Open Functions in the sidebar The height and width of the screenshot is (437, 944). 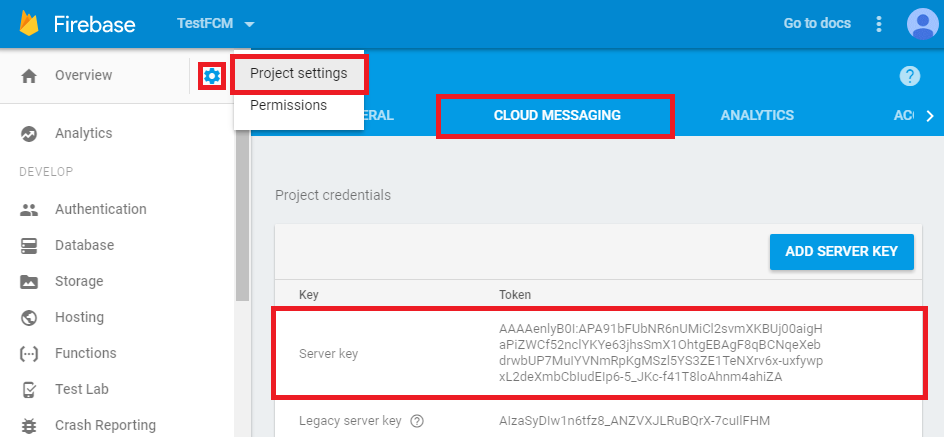coord(85,353)
